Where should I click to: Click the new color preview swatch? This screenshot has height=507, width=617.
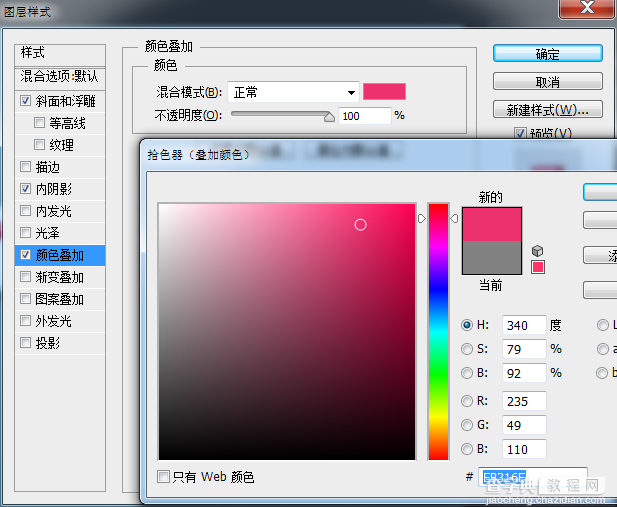click(x=492, y=224)
